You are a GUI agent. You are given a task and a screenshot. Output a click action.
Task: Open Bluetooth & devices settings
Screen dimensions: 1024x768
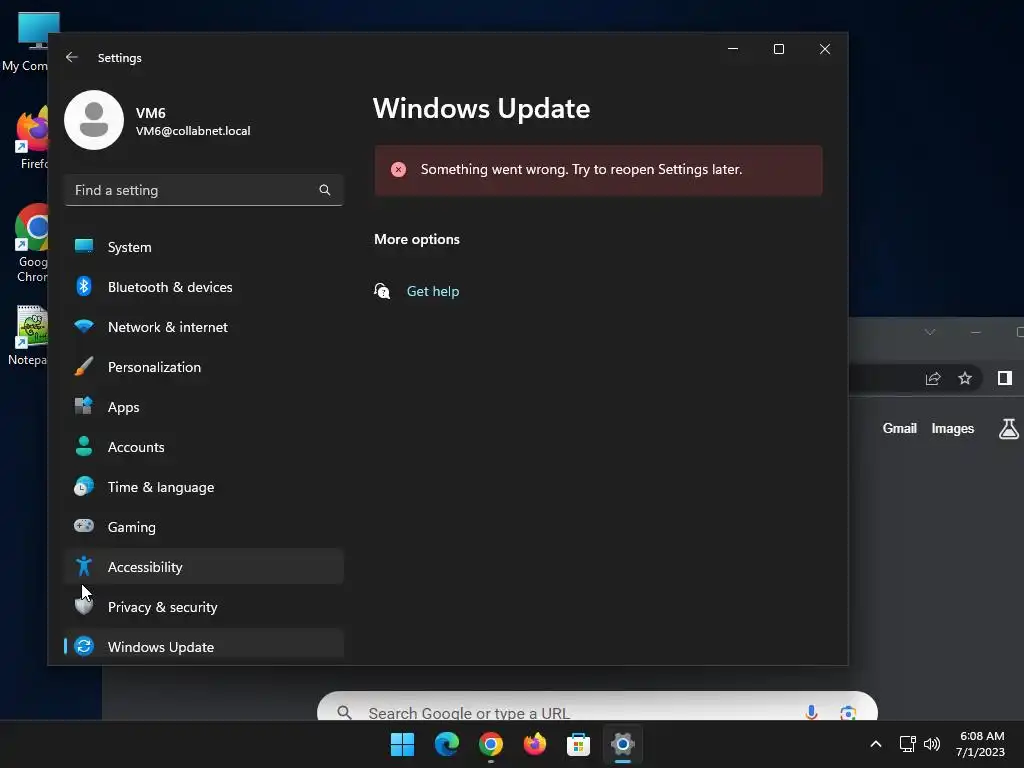pyautogui.click(x=204, y=287)
